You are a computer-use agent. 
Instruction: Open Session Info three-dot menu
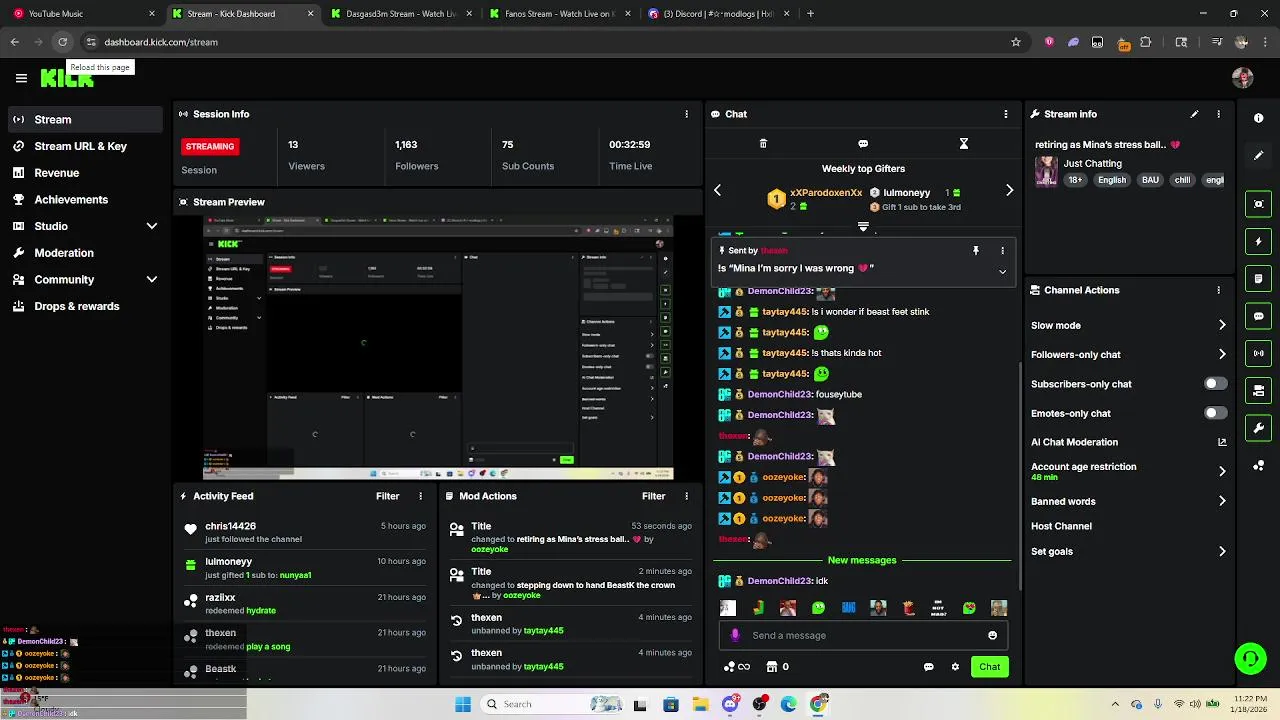[686, 114]
